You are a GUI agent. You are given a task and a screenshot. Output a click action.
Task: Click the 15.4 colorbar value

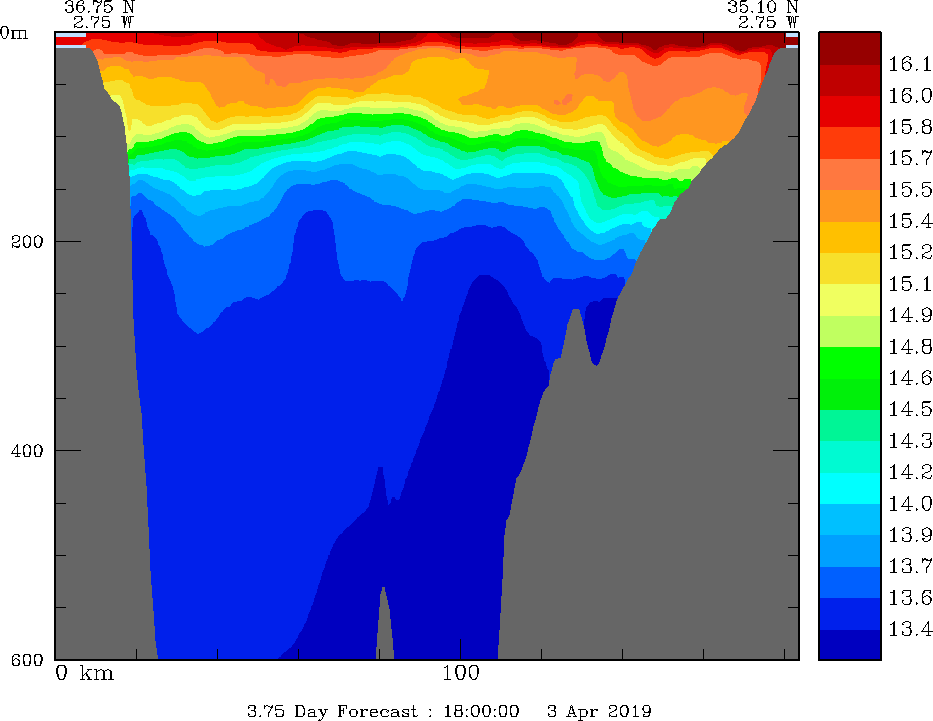point(910,221)
